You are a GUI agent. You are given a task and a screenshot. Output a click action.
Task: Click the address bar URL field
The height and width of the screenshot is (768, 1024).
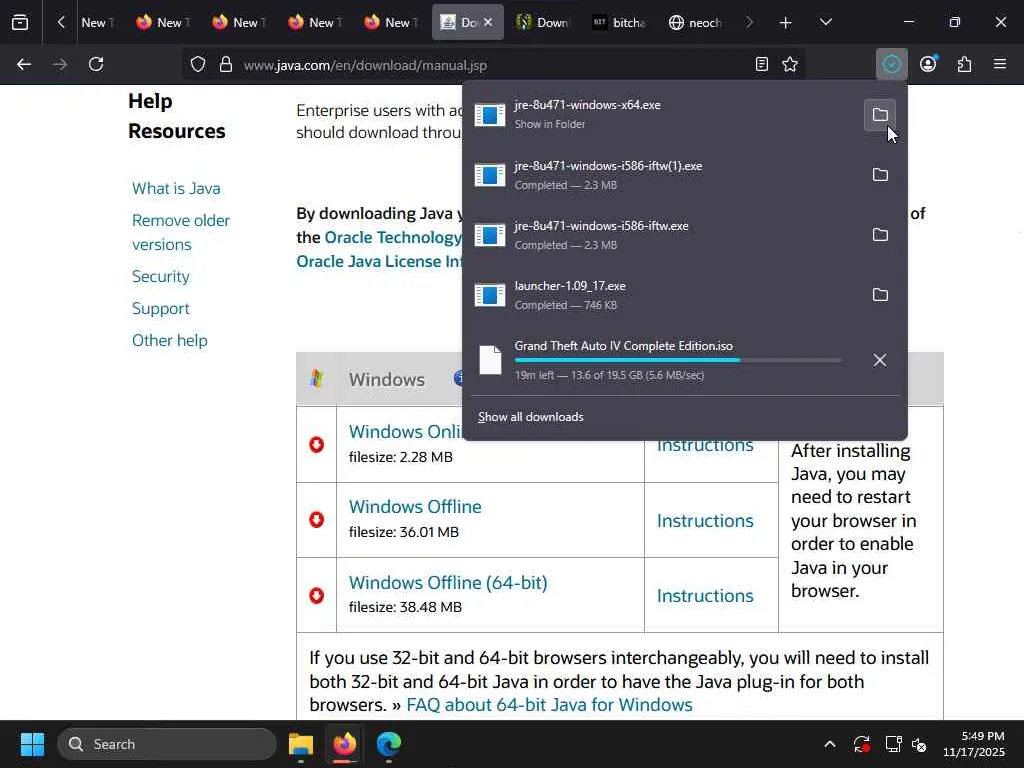pyautogui.click(x=493, y=65)
